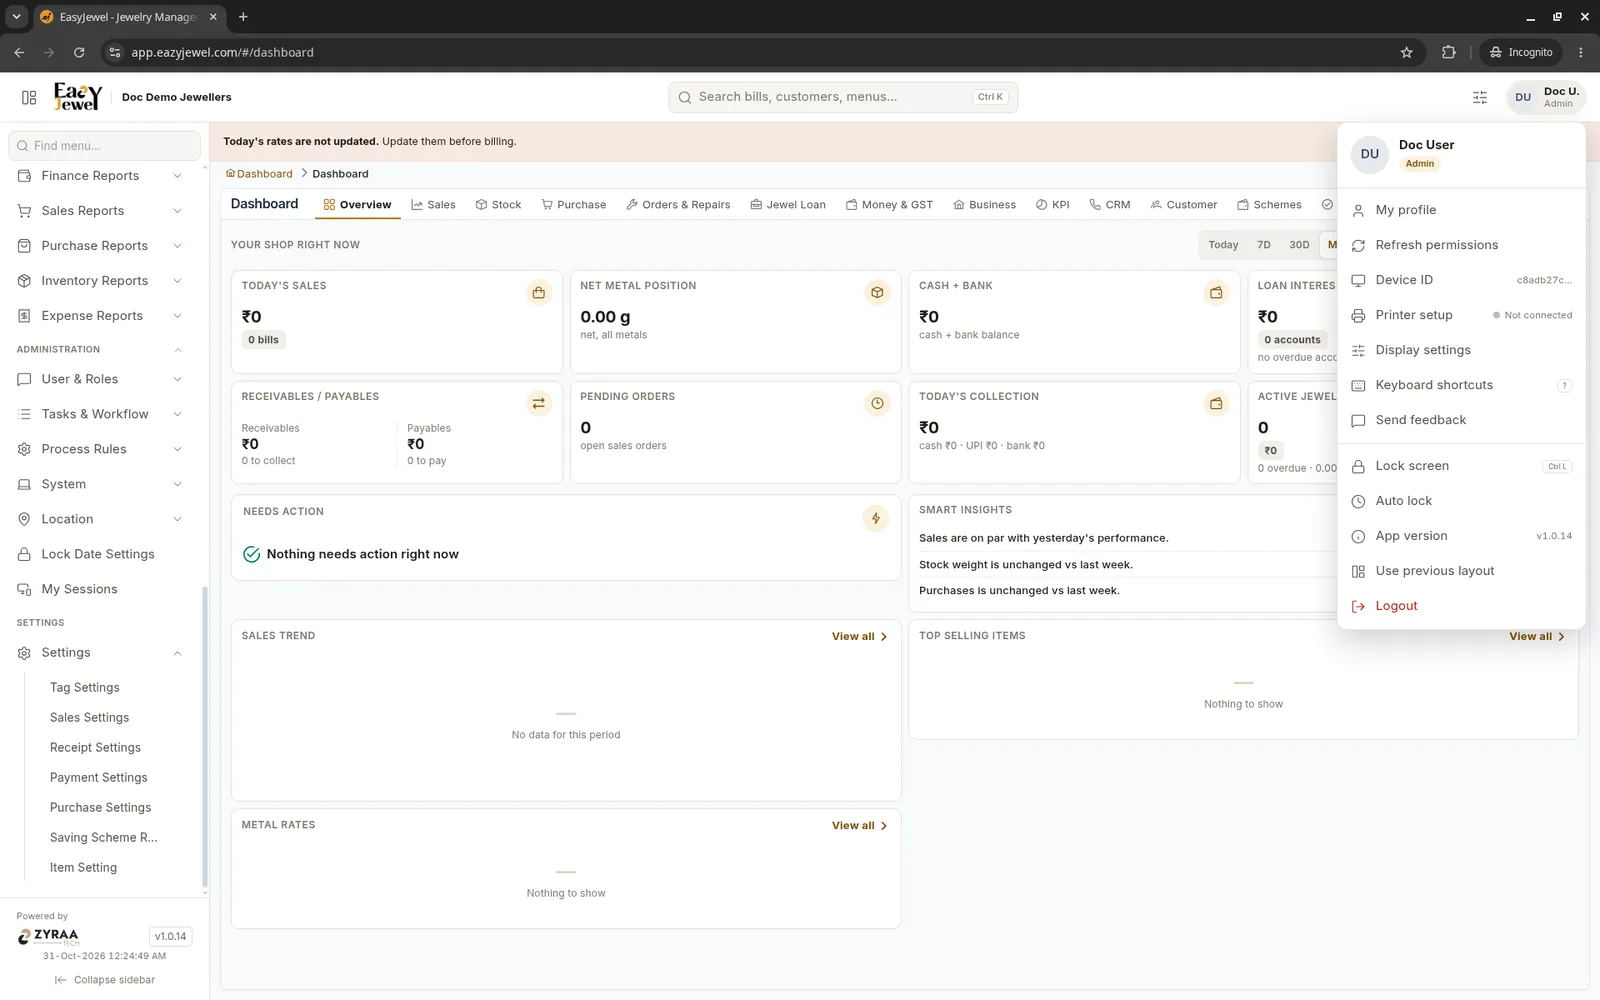This screenshot has width=1600, height=1000.
Task: Reload the page in the browser
Action: coord(79,52)
